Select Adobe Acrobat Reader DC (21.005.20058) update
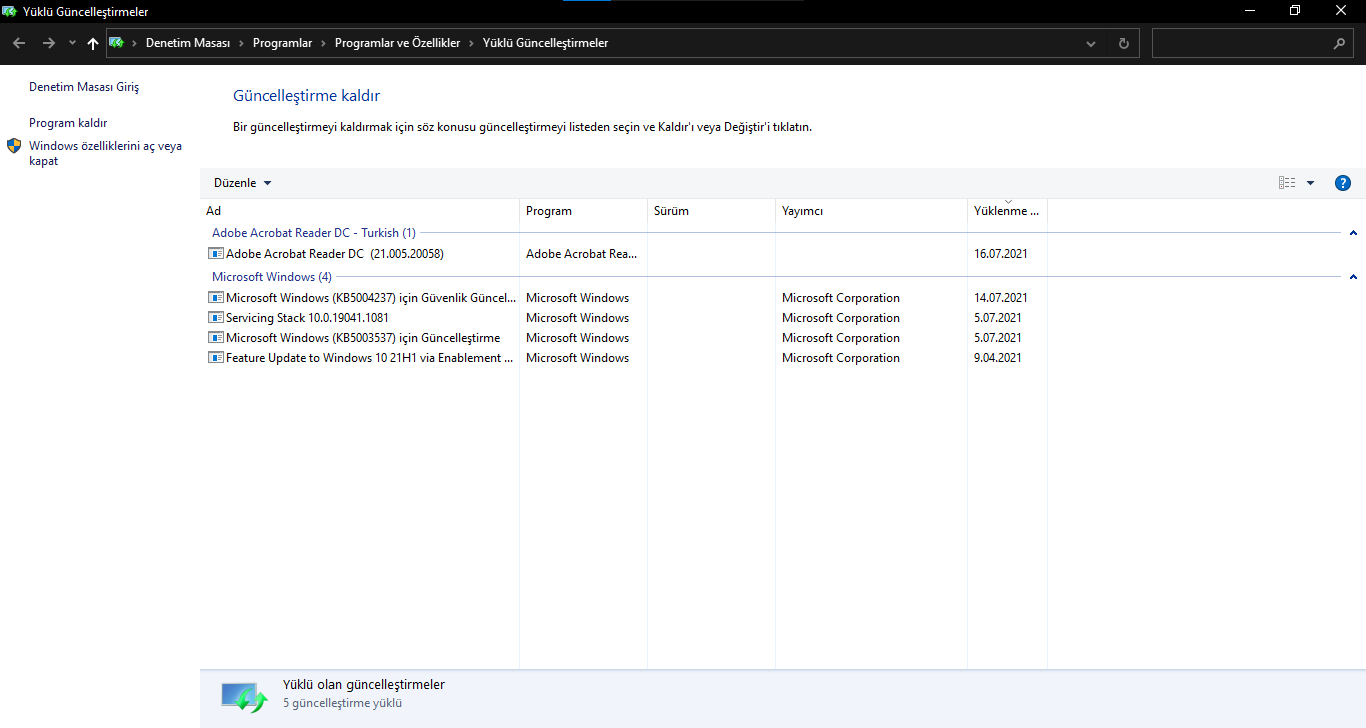This screenshot has height=728, width=1366. coord(335,254)
